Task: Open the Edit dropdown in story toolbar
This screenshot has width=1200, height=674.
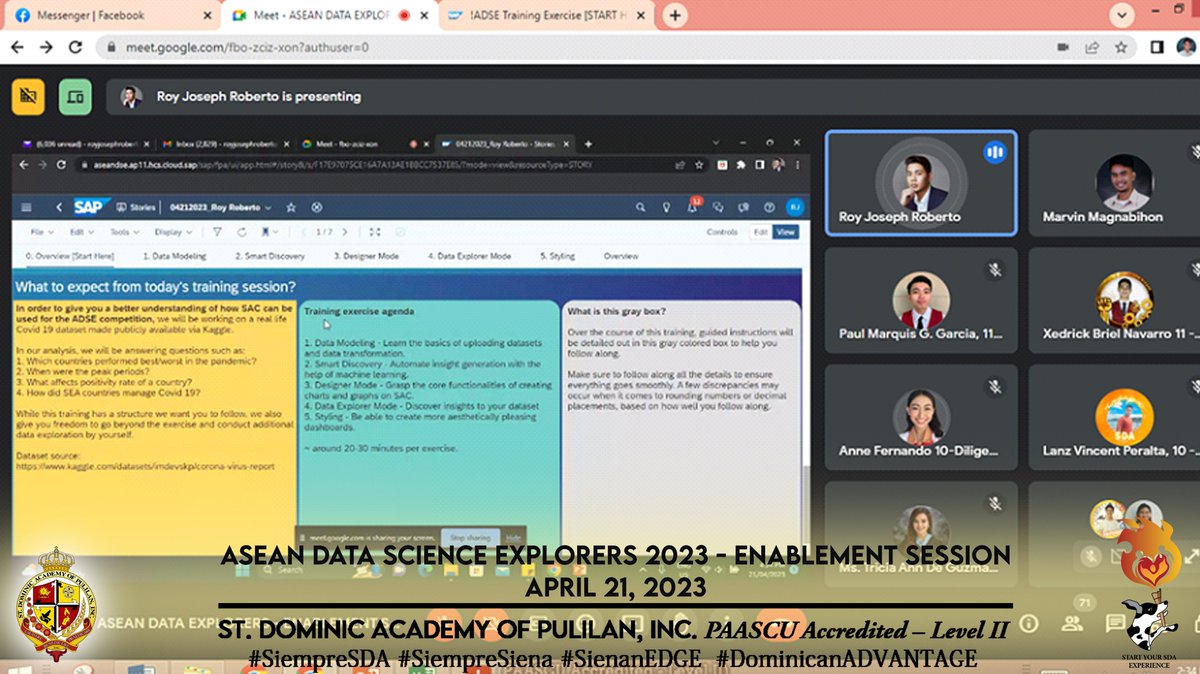Action: [82, 232]
